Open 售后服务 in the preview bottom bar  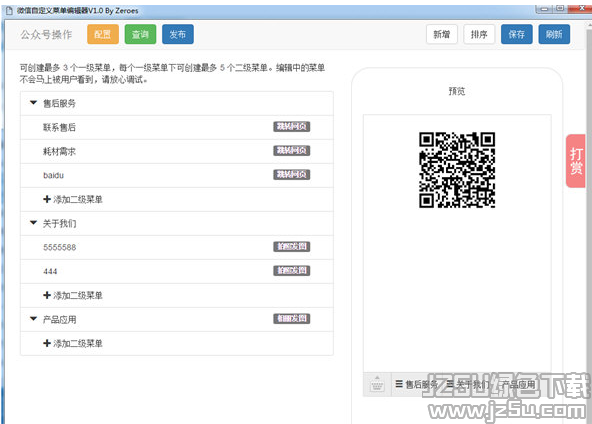[x=416, y=384]
